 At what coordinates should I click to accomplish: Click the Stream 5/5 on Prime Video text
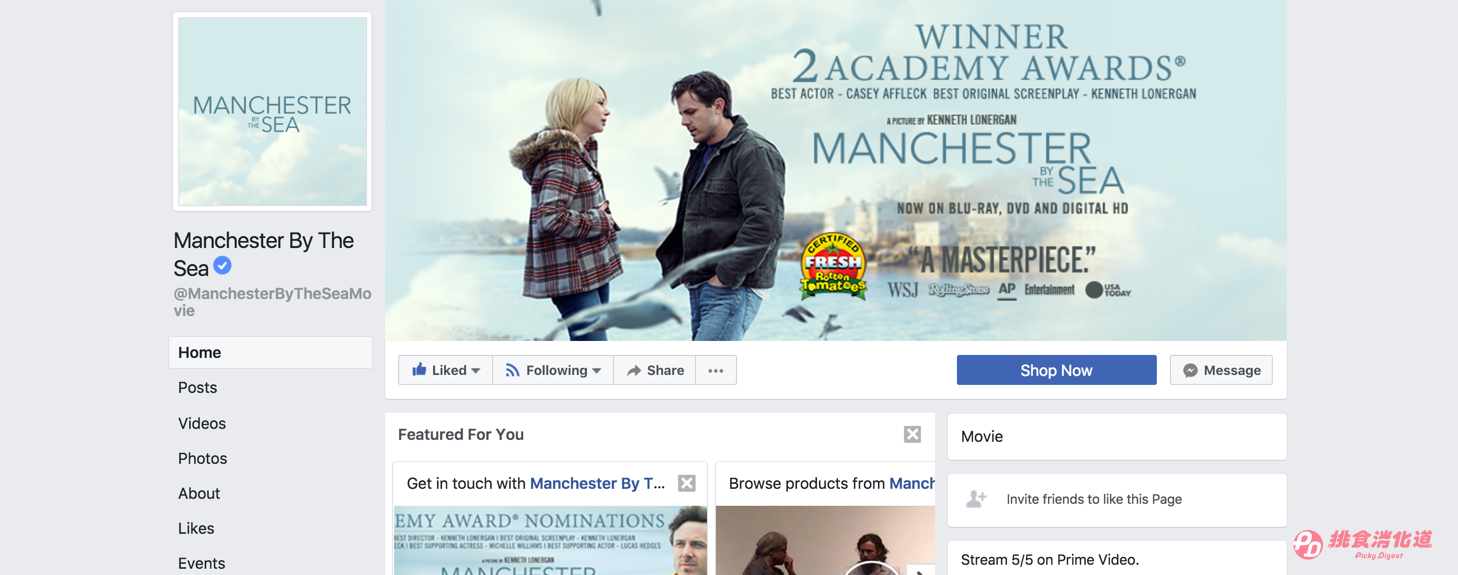(1050, 559)
